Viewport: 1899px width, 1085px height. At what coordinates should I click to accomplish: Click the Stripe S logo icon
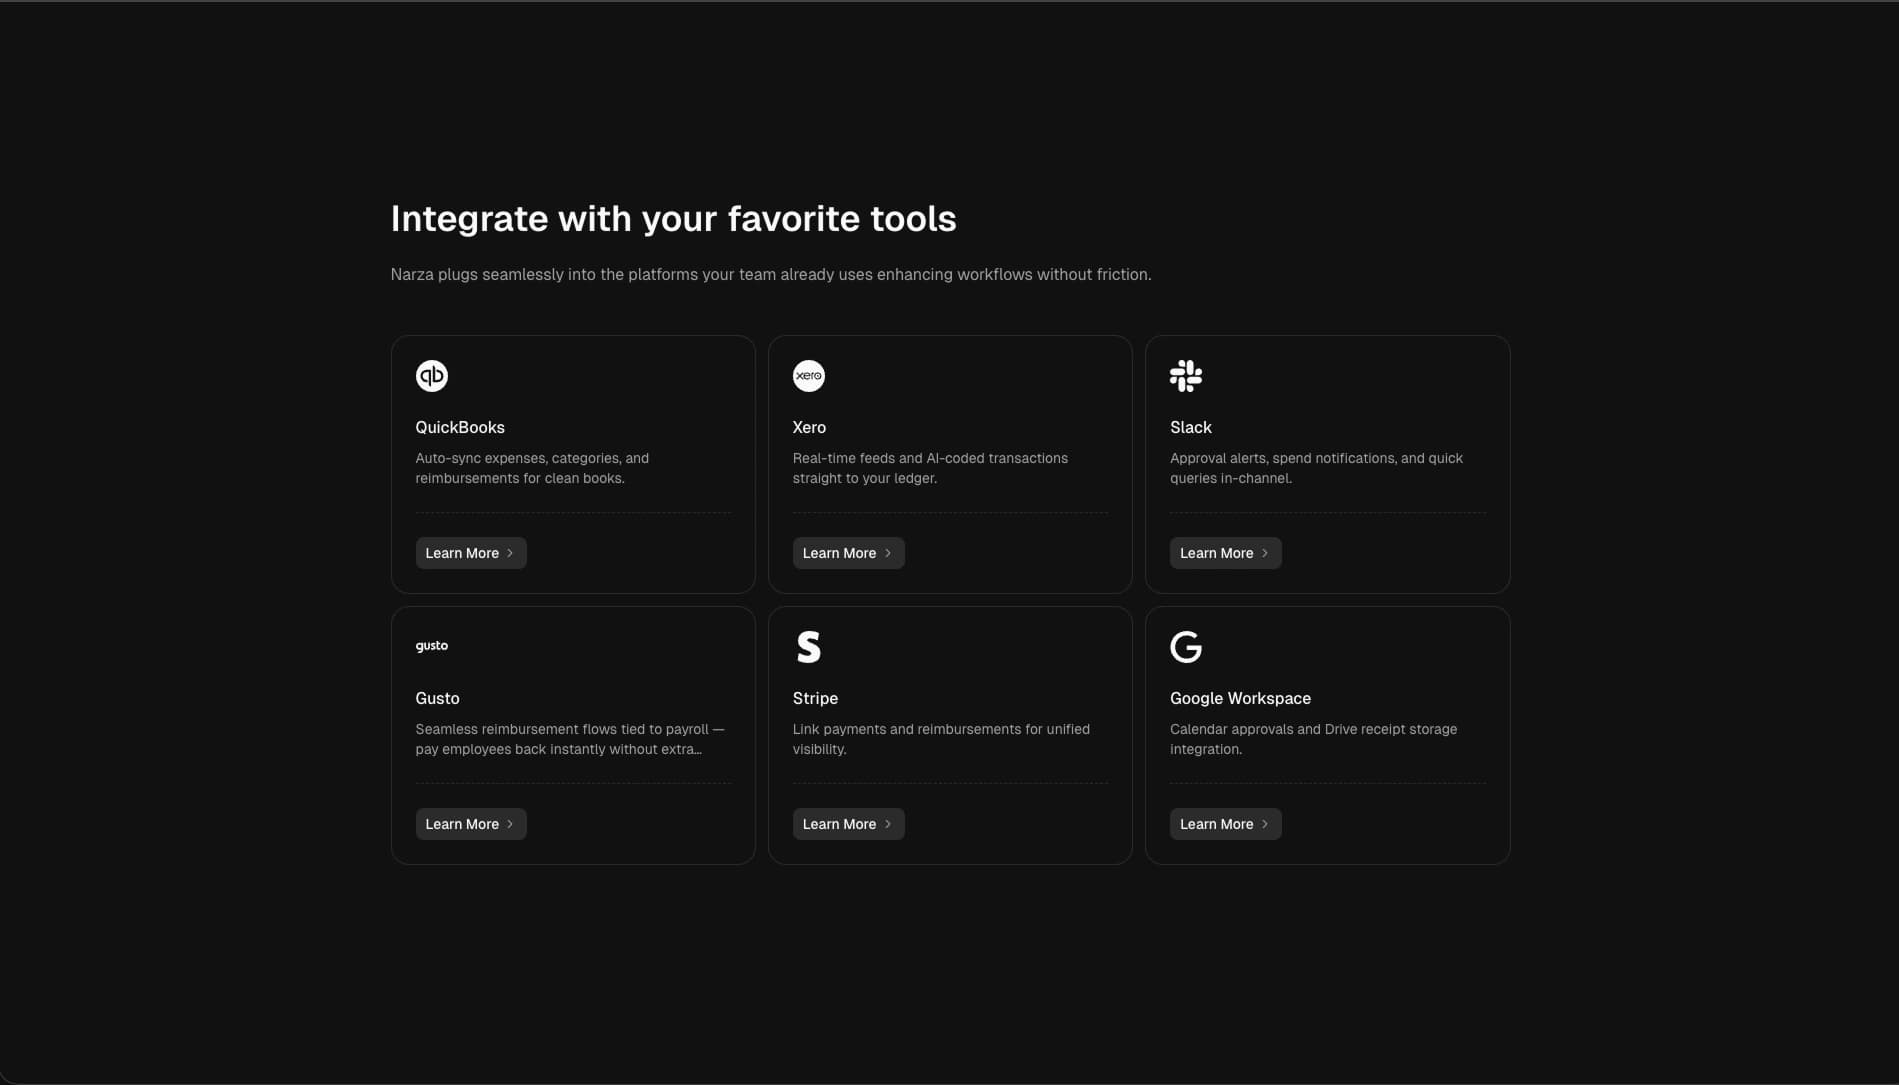coord(809,647)
